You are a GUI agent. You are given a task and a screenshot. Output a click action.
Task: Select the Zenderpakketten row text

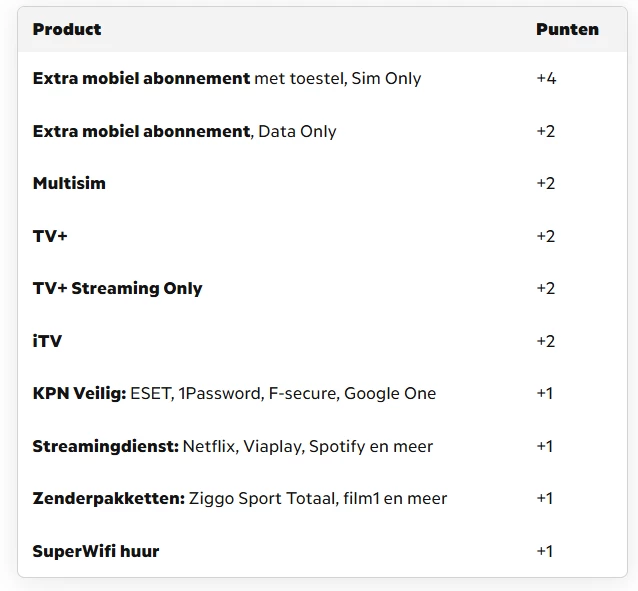[x=240, y=498]
